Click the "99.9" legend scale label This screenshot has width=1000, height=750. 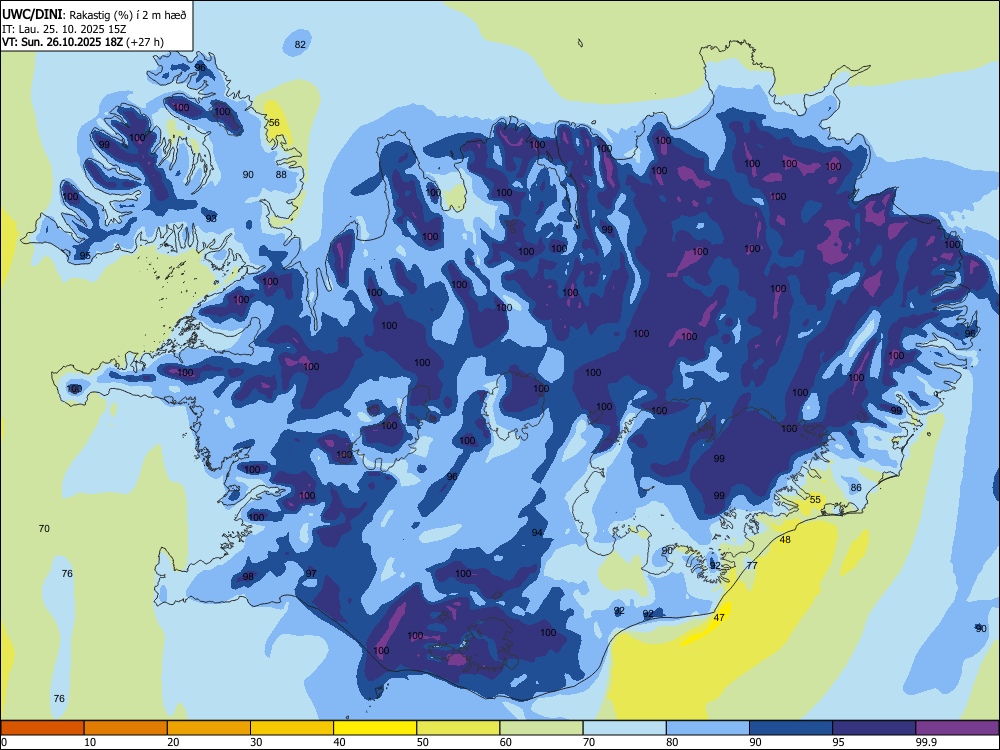tap(926, 742)
